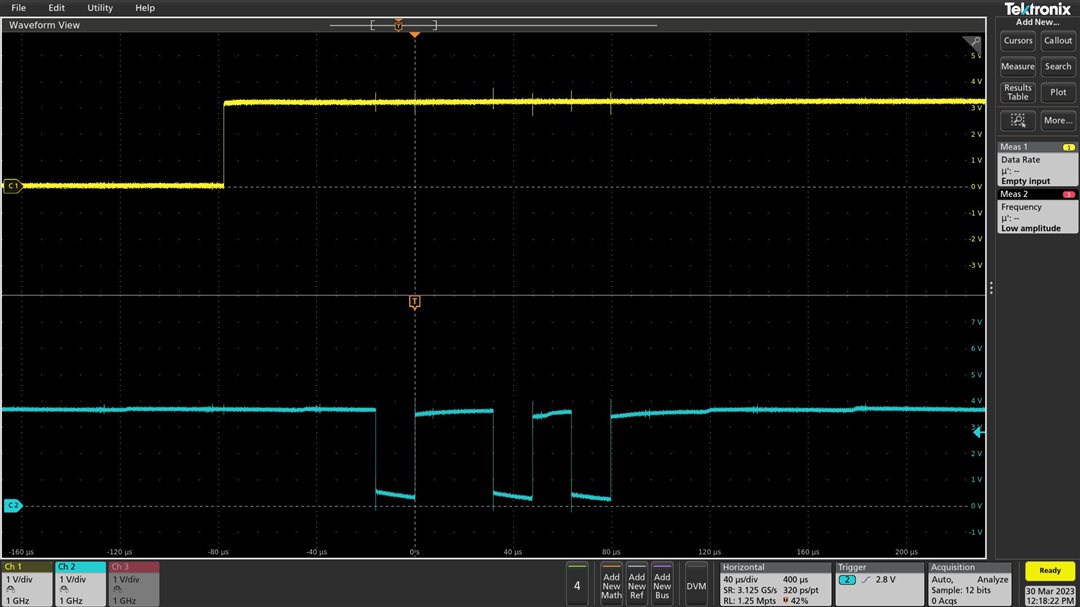Viewport: 1080px width, 607px height.
Task: Open the Help menu
Action: click(x=145, y=8)
